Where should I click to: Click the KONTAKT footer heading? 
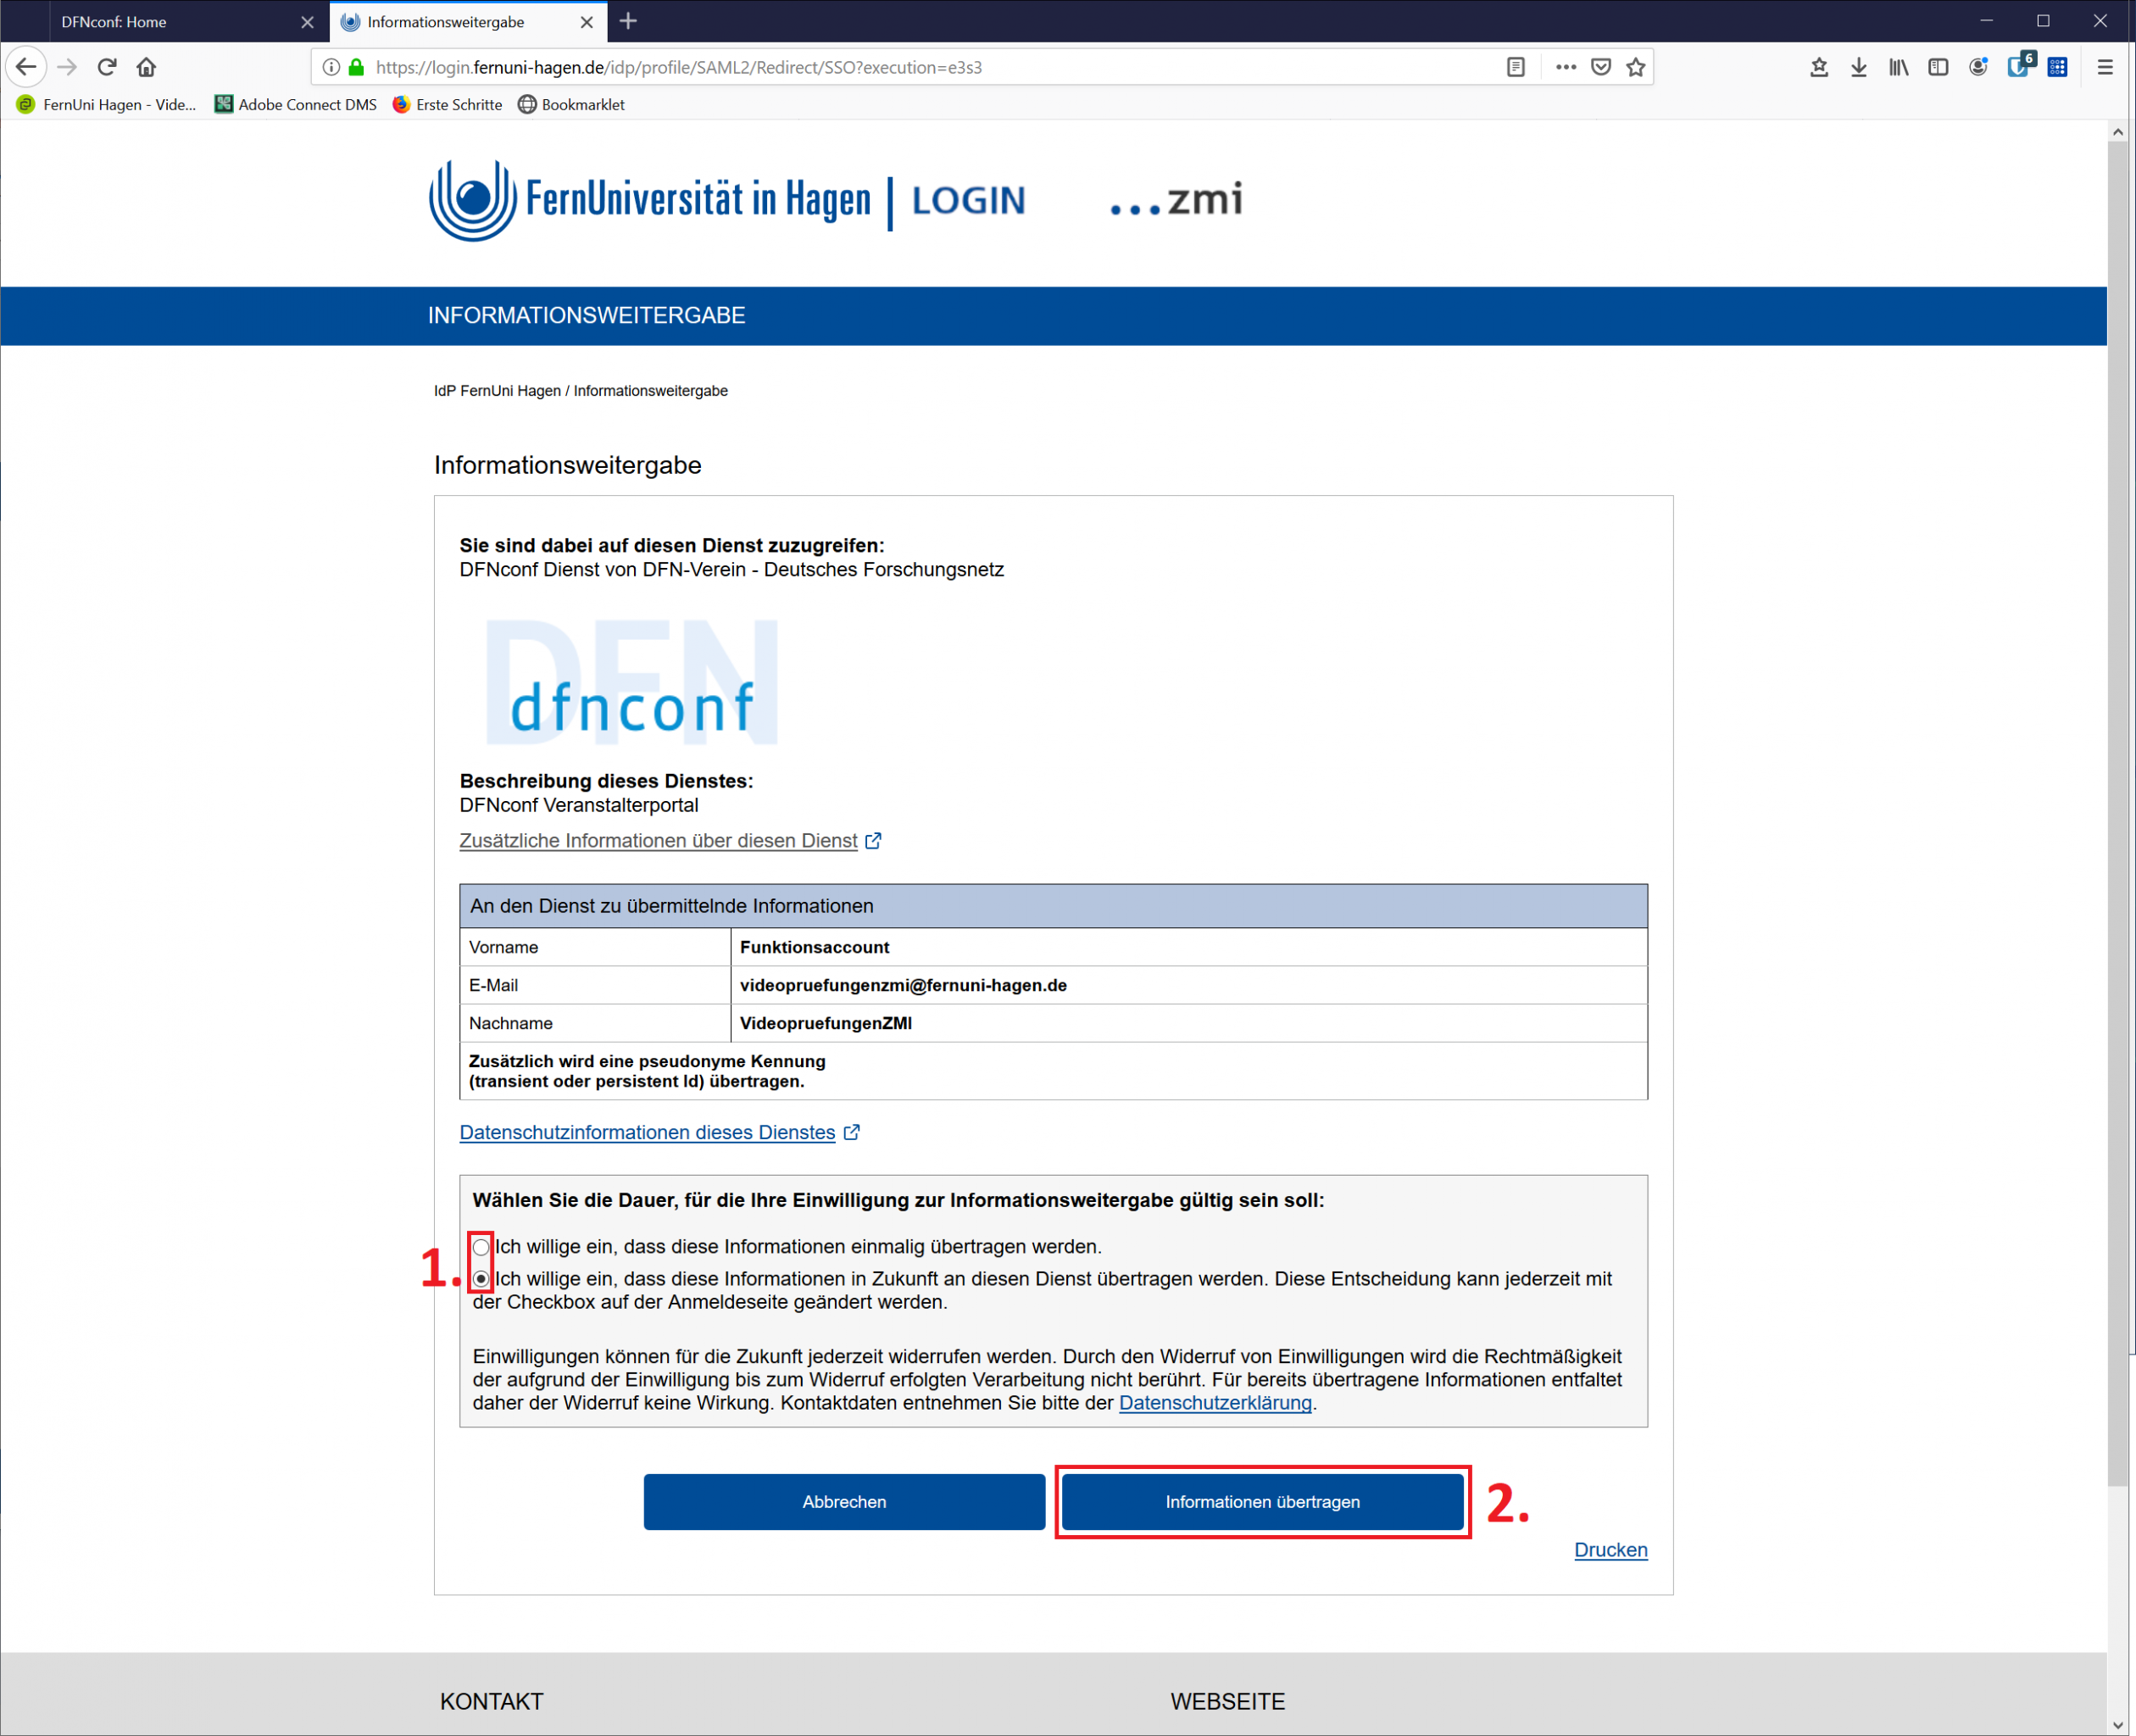[491, 1701]
